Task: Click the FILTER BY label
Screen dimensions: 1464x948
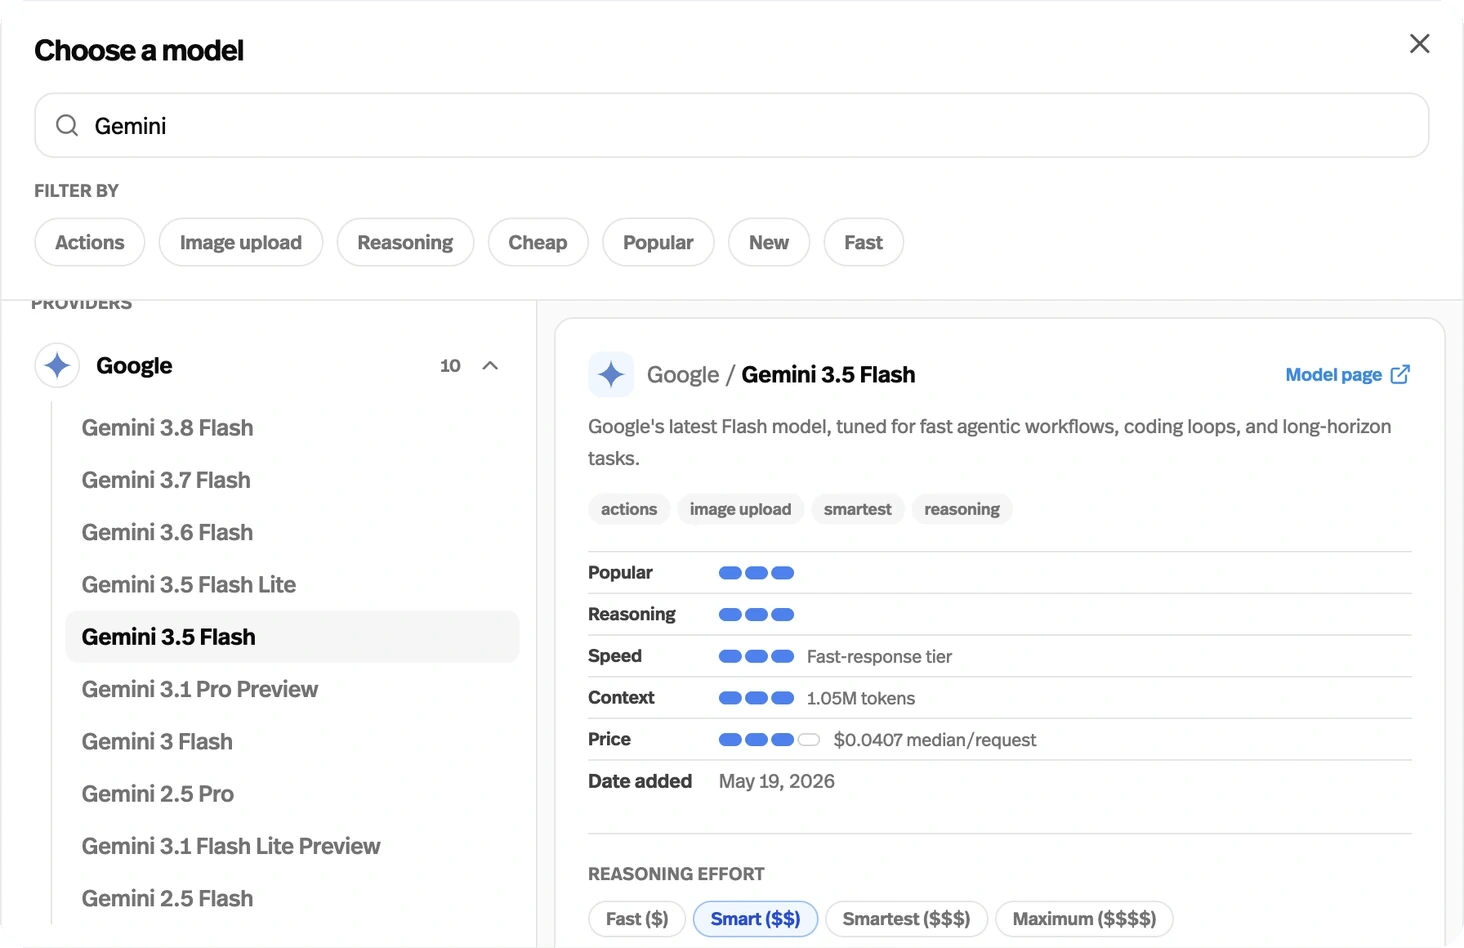Action: [x=77, y=191]
